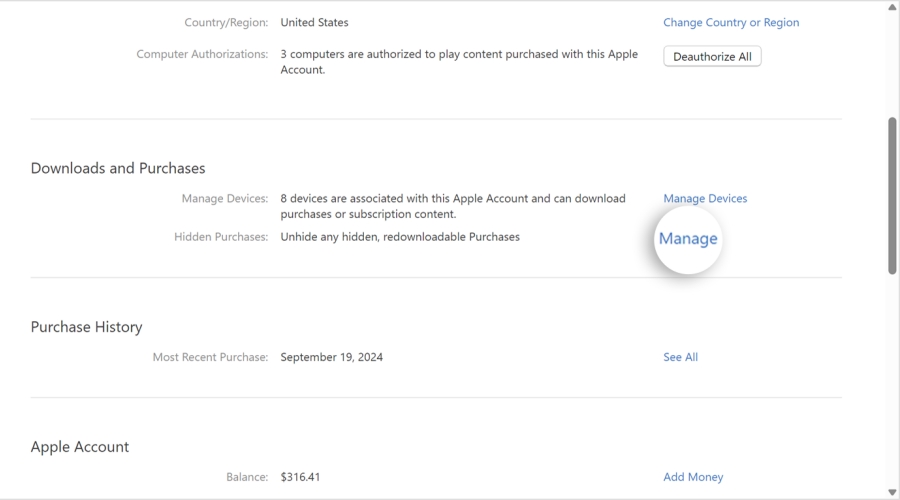This screenshot has height=500, width=900.
Task: Select the Computer Authorizations label
Action: tap(202, 54)
